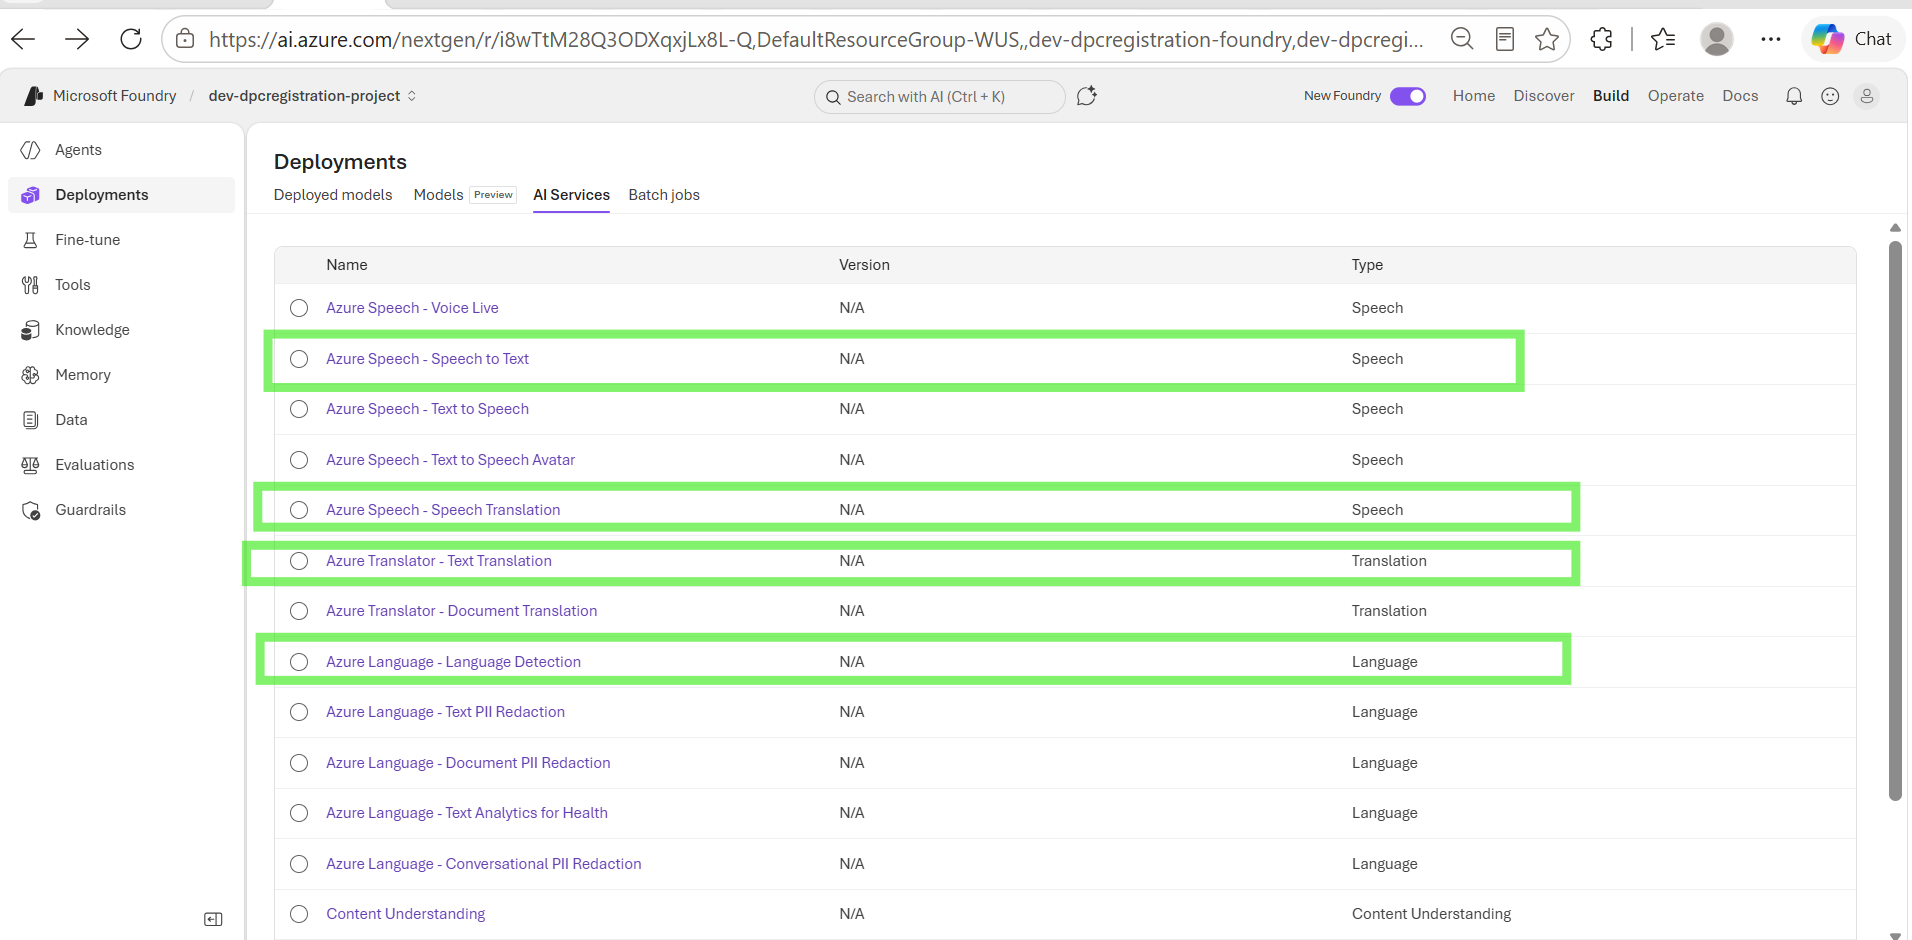Bookmark page with the star icon
1912x940 pixels.
[1547, 39]
